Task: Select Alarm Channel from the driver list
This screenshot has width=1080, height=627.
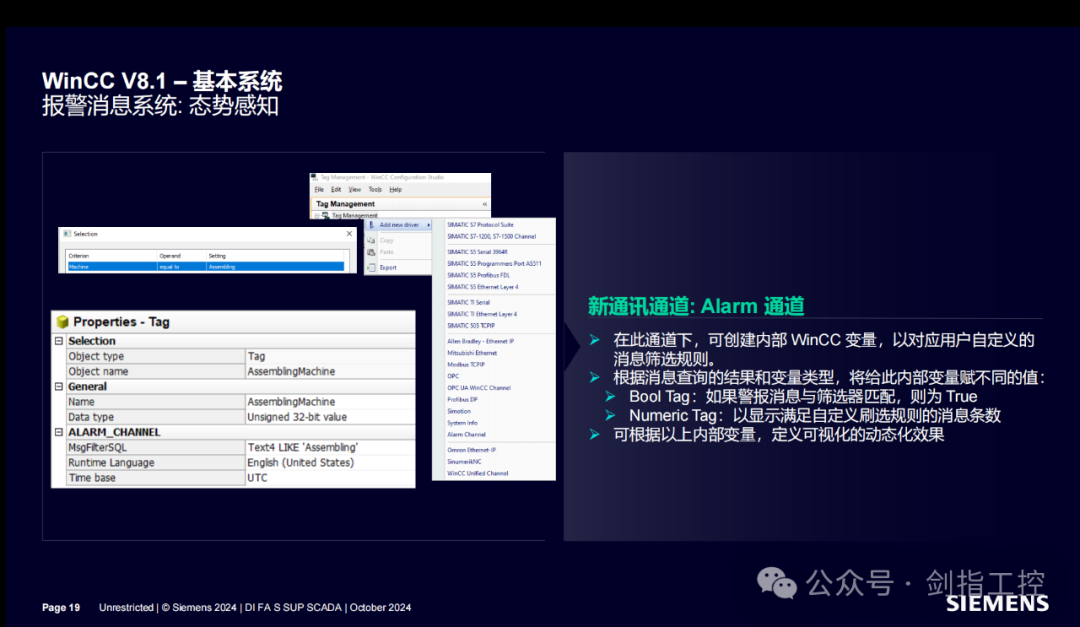Action: tap(466, 435)
